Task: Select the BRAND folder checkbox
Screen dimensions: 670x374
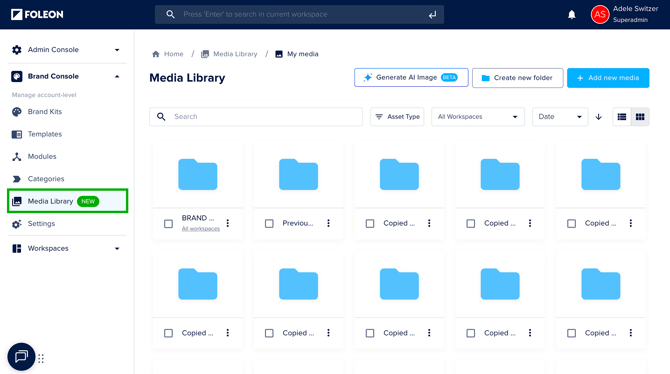Action: pos(168,224)
